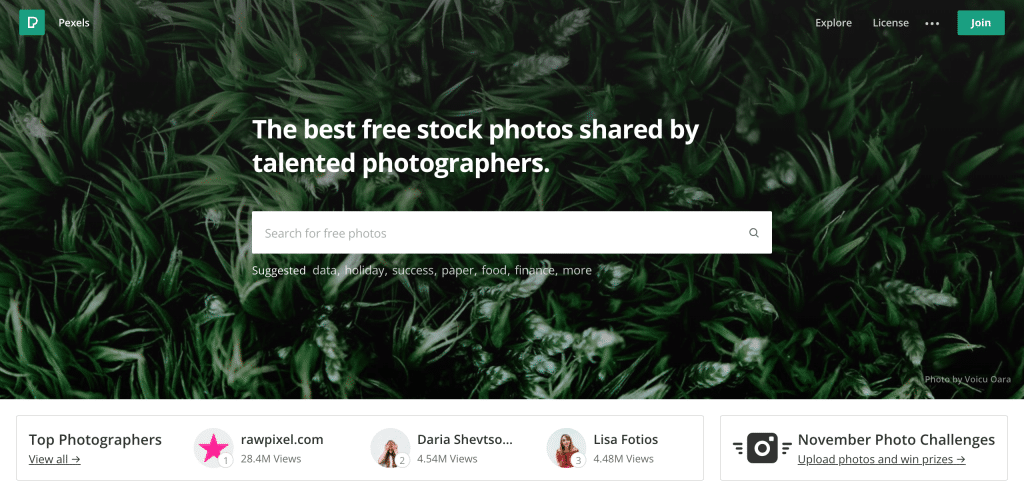Click the green Join button

[981, 23]
